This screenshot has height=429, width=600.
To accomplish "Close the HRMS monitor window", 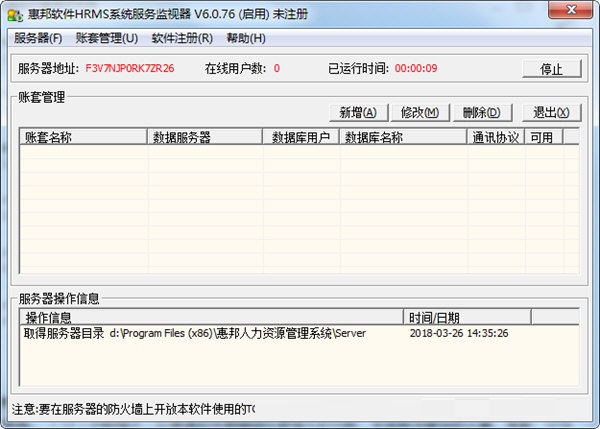I will click(x=571, y=10).
